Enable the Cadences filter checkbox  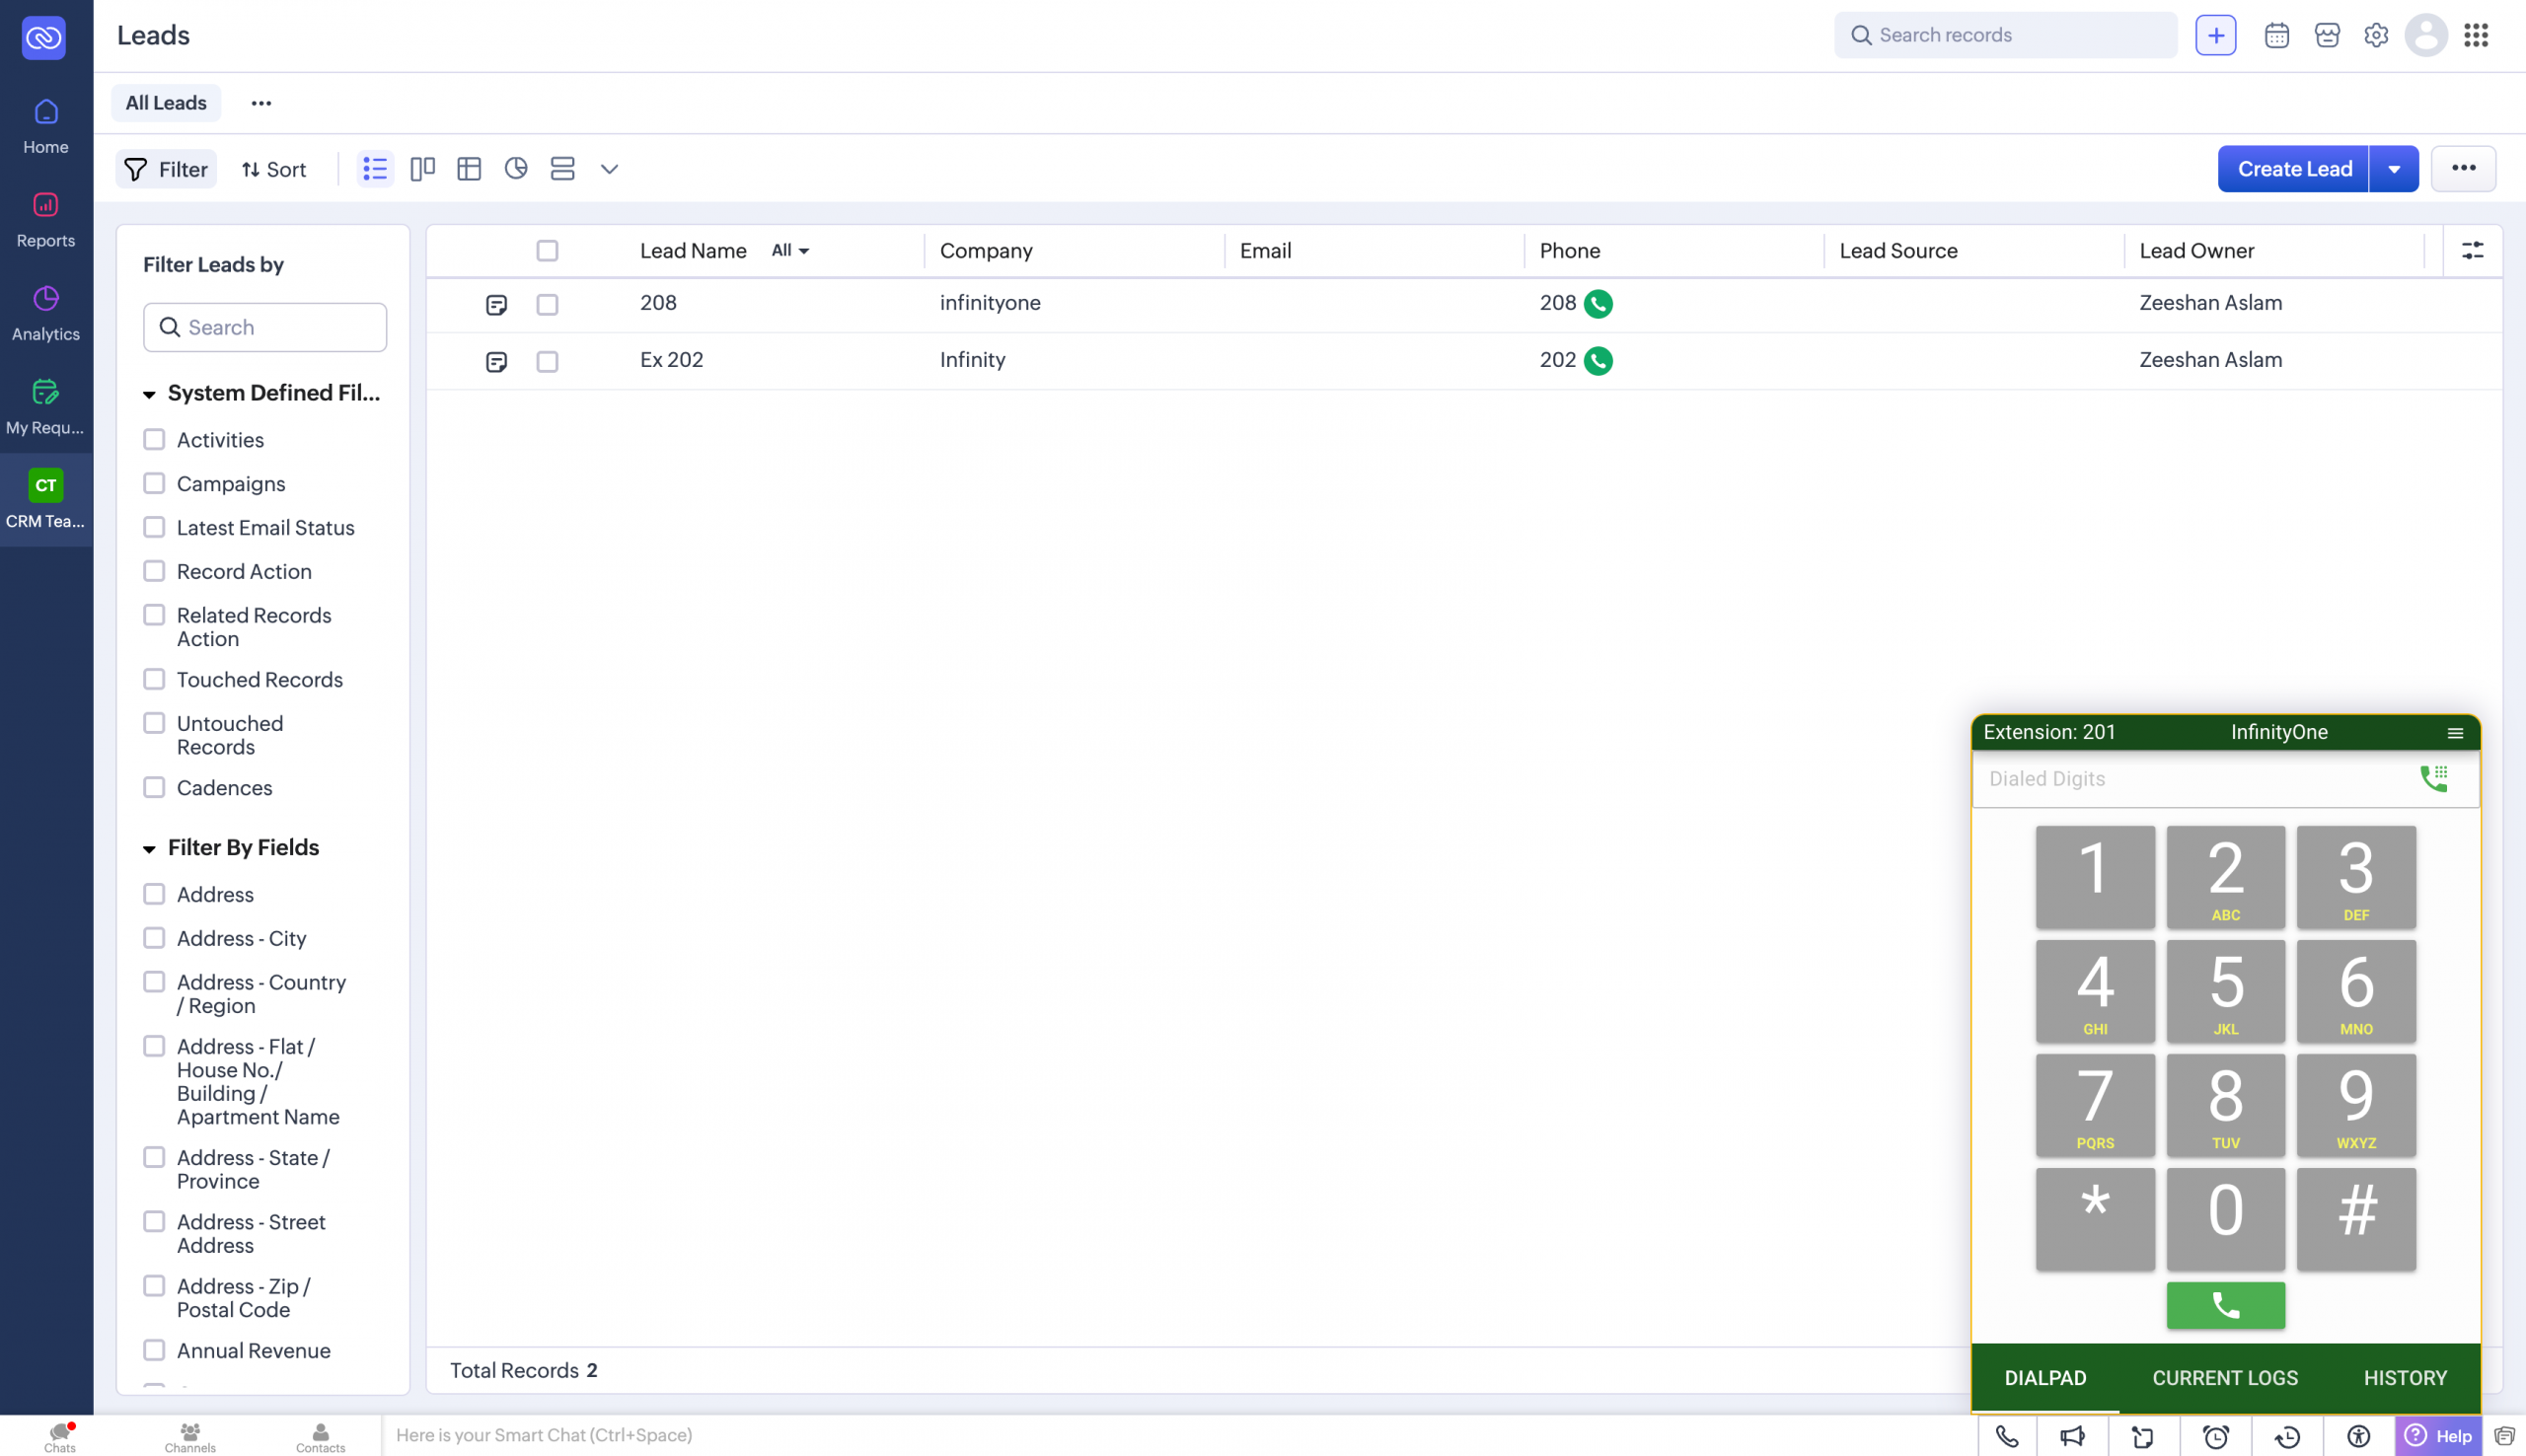154,788
